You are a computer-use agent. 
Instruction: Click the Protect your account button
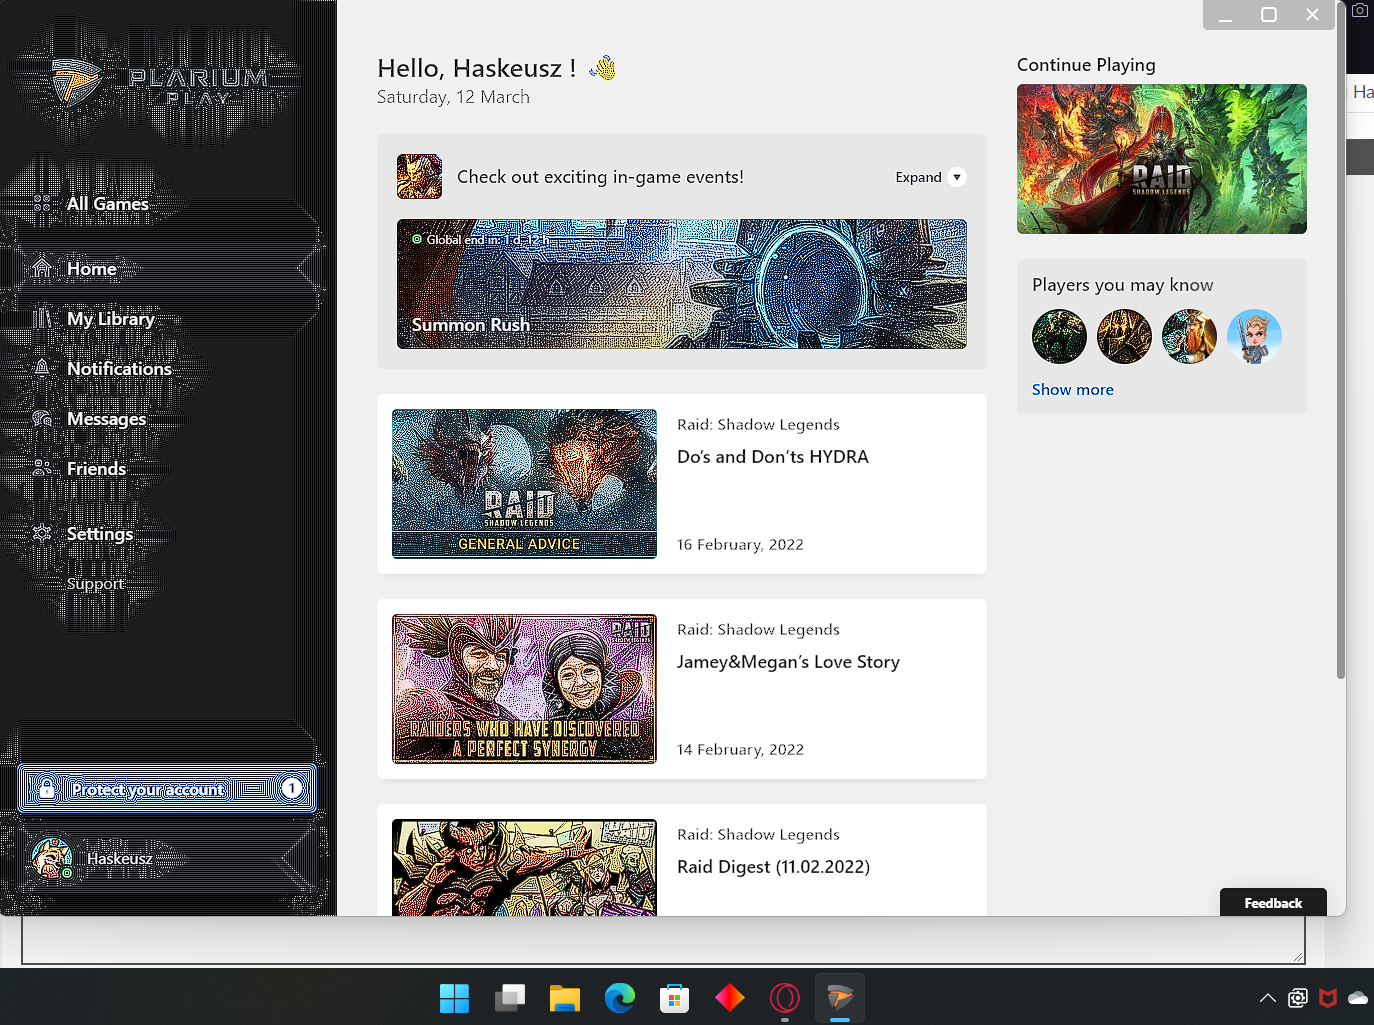point(167,789)
